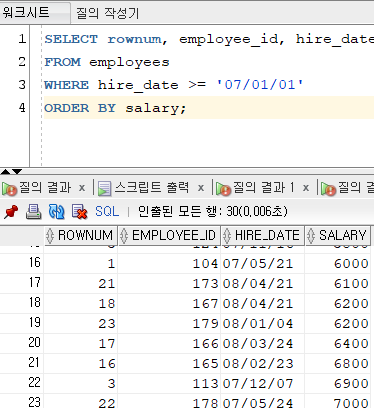374x408 pixels.
Task: Click the SQL link in the result toolbar
Action: (x=107, y=211)
